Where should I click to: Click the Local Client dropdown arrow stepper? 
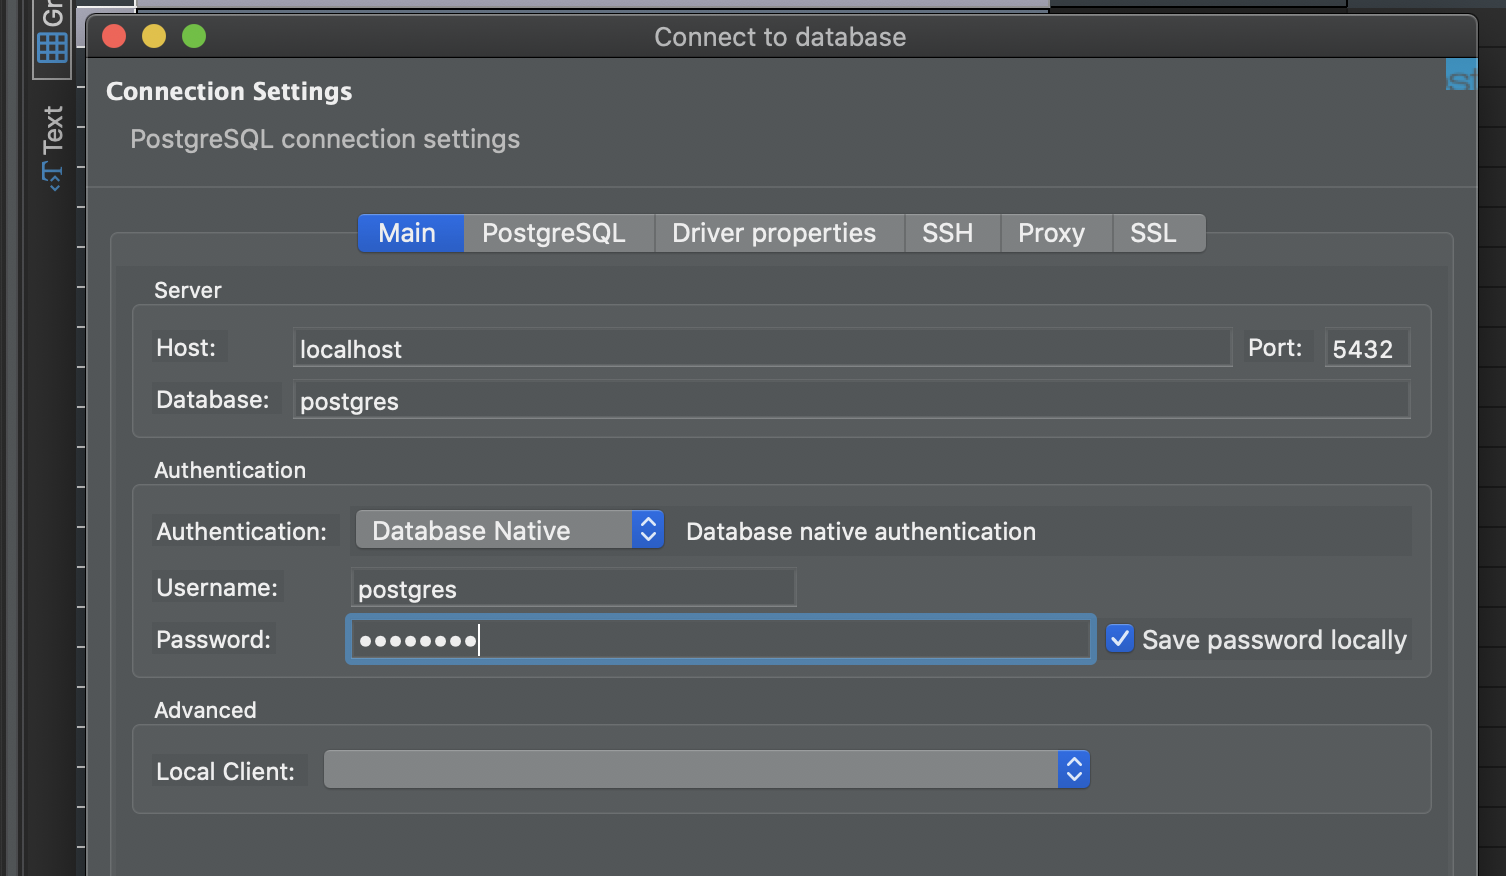click(1073, 769)
